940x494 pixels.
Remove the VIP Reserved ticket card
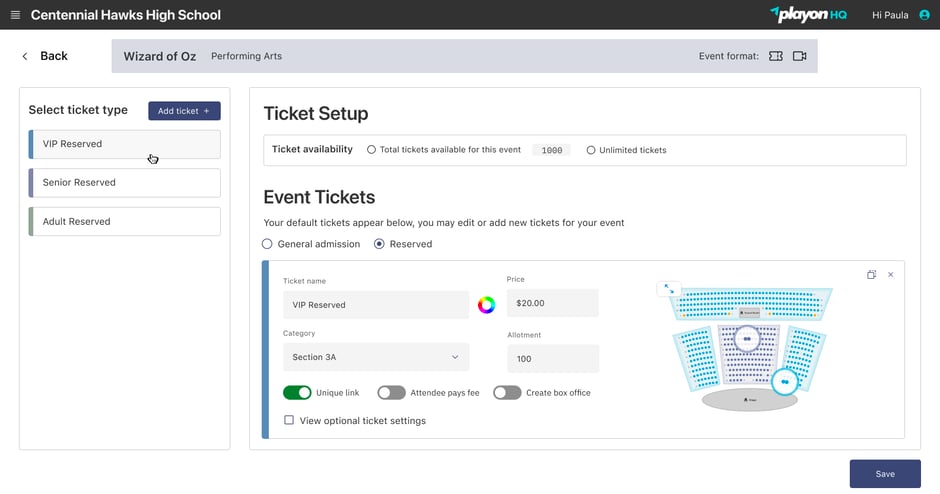(x=891, y=275)
